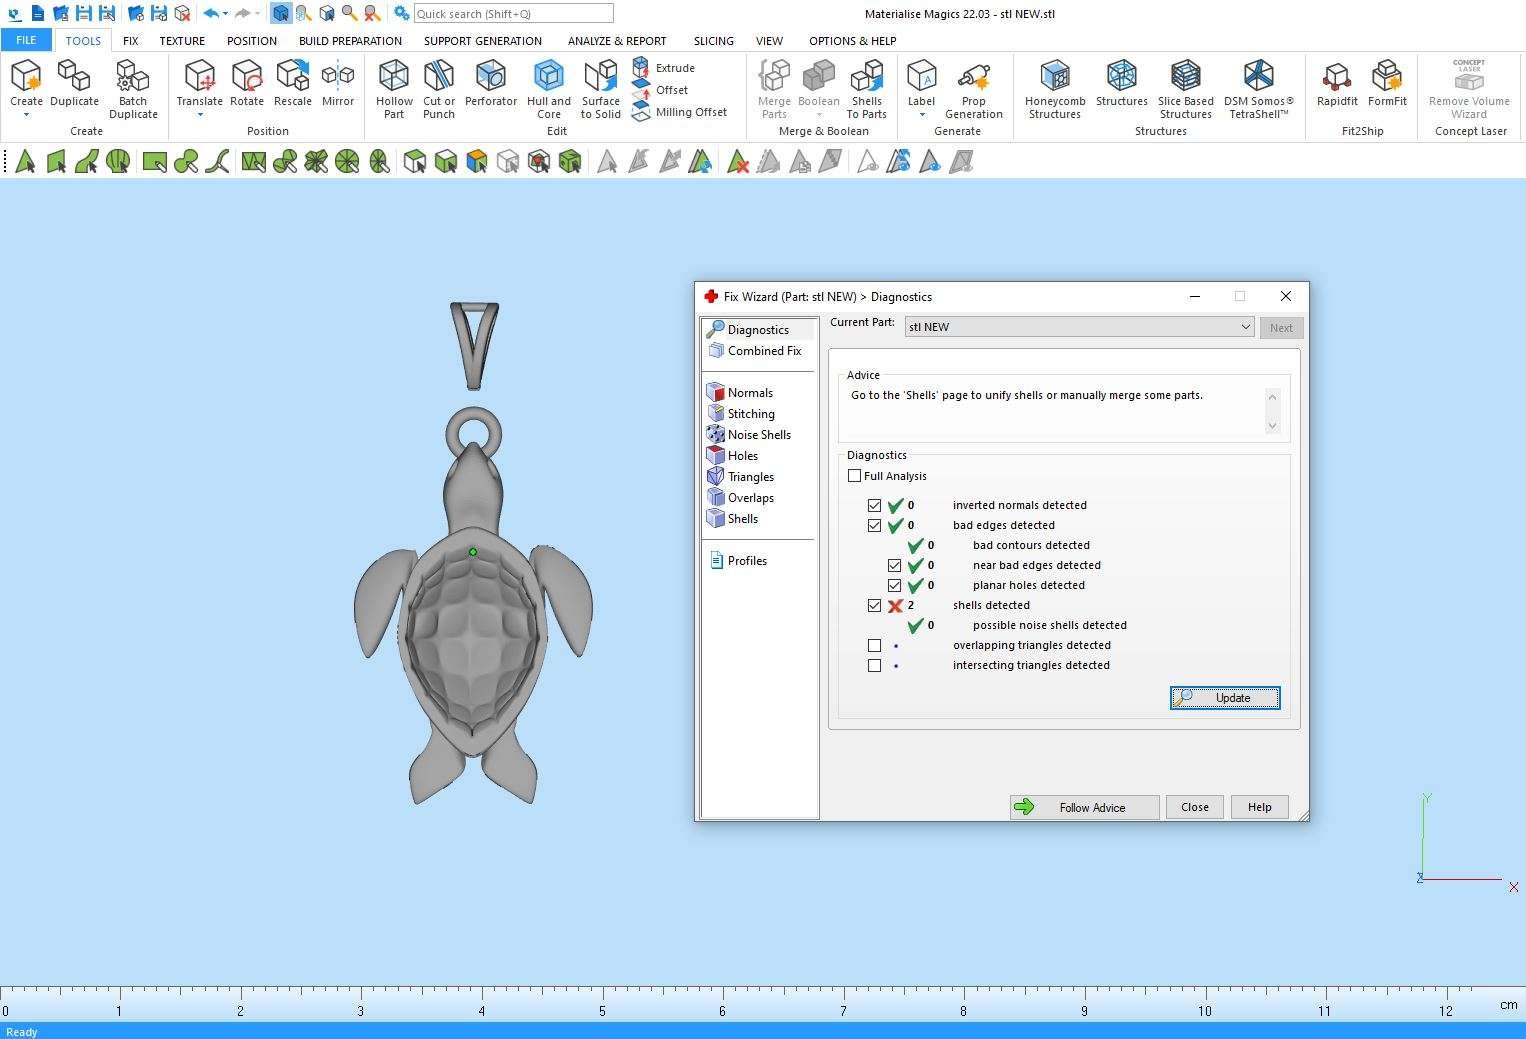Switch to the FIX ribbon tab
Screen dimensions: 1526x1039
(x=130, y=41)
